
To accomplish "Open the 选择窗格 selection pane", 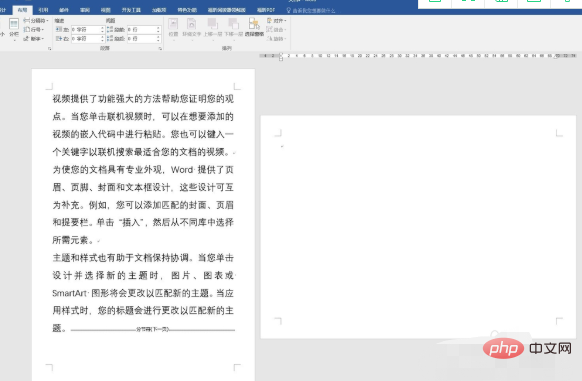I will (x=254, y=27).
